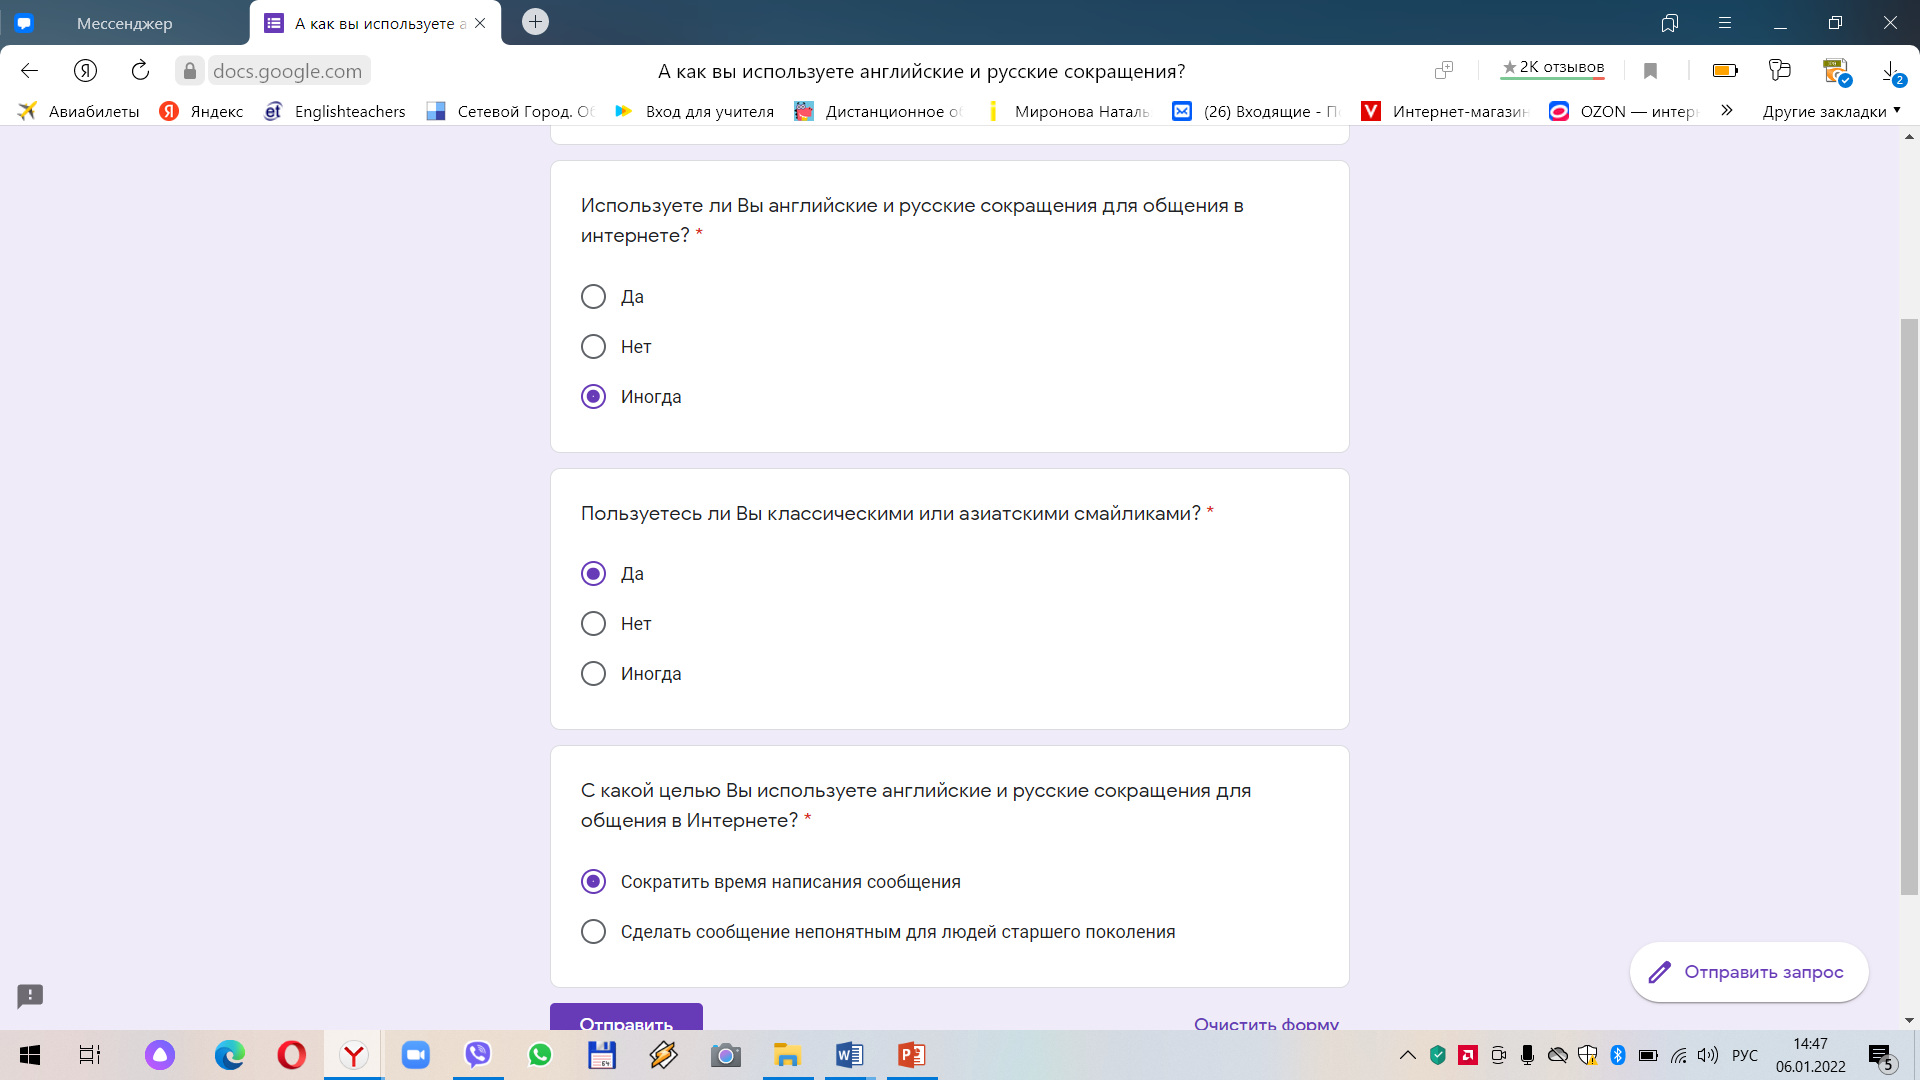Select the Иногда radio button for abbreviations
This screenshot has width=1920, height=1080.
coord(593,397)
